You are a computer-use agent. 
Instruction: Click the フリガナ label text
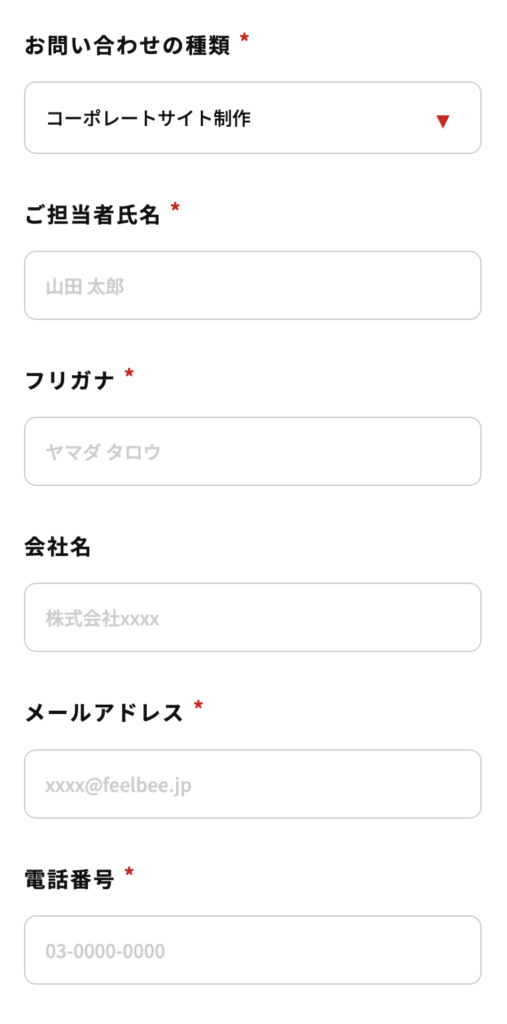pos(70,381)
